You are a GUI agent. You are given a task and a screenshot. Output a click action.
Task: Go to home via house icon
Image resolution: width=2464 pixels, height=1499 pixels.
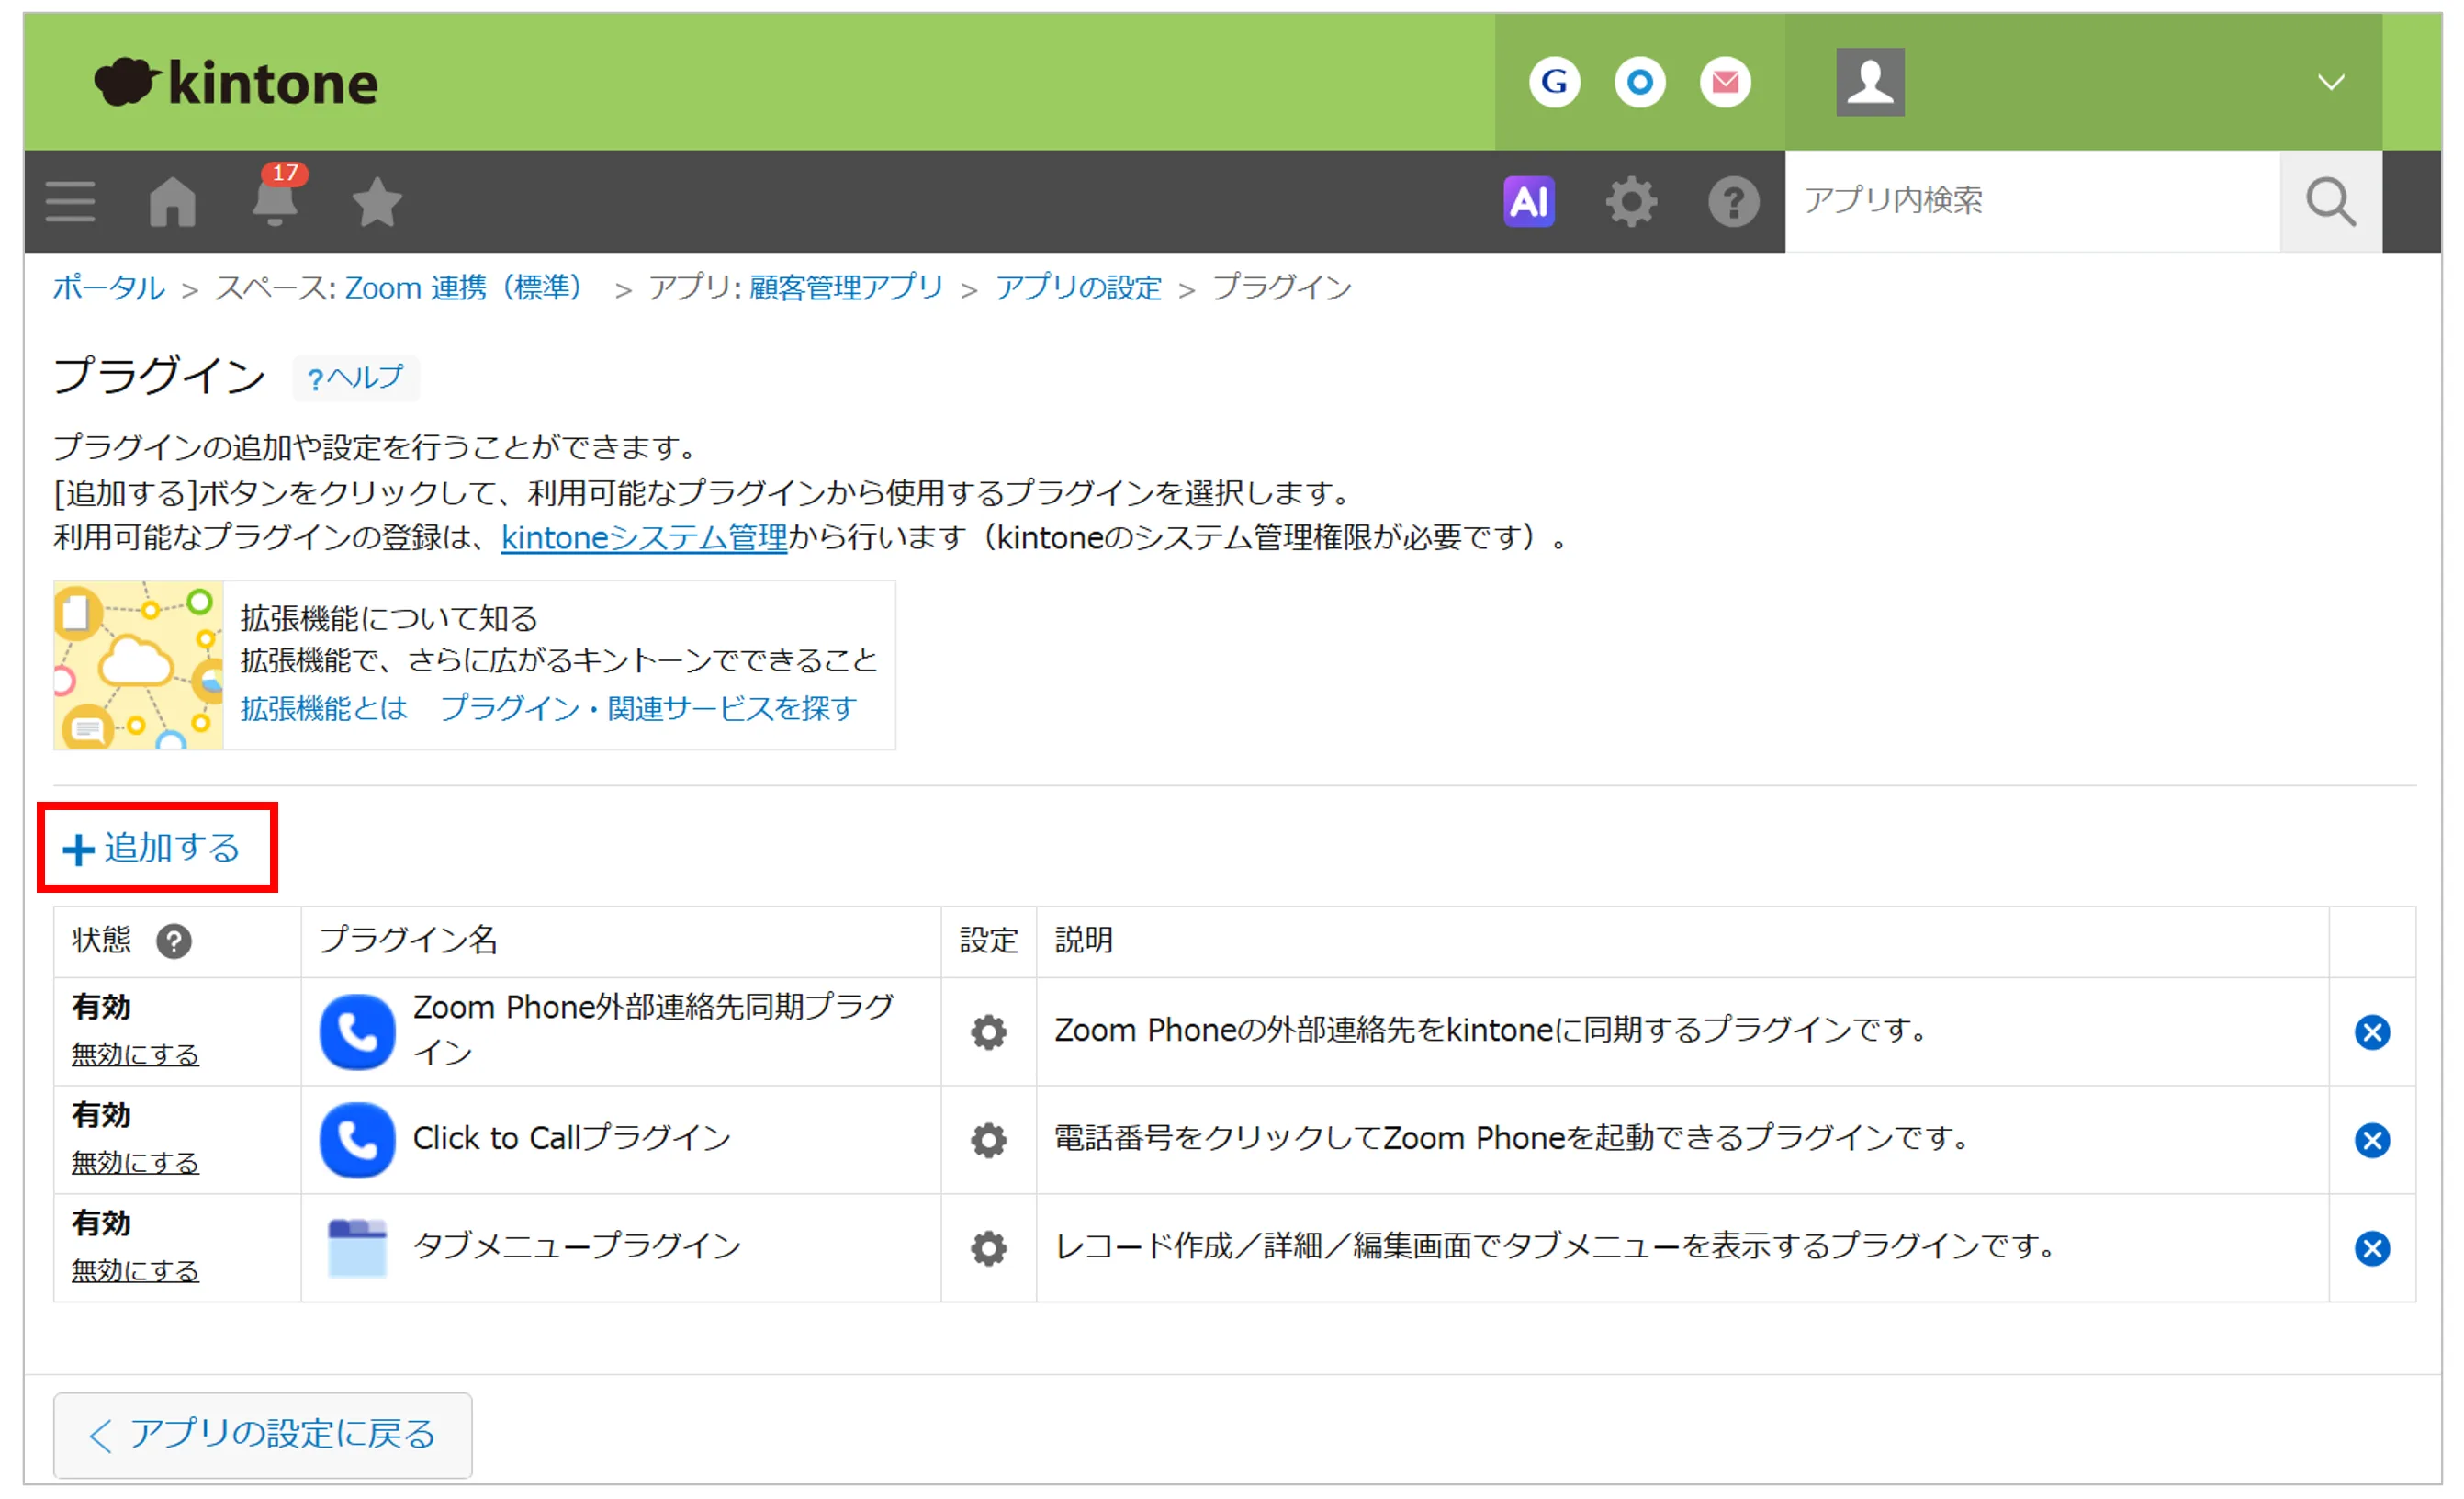point(173,202)
